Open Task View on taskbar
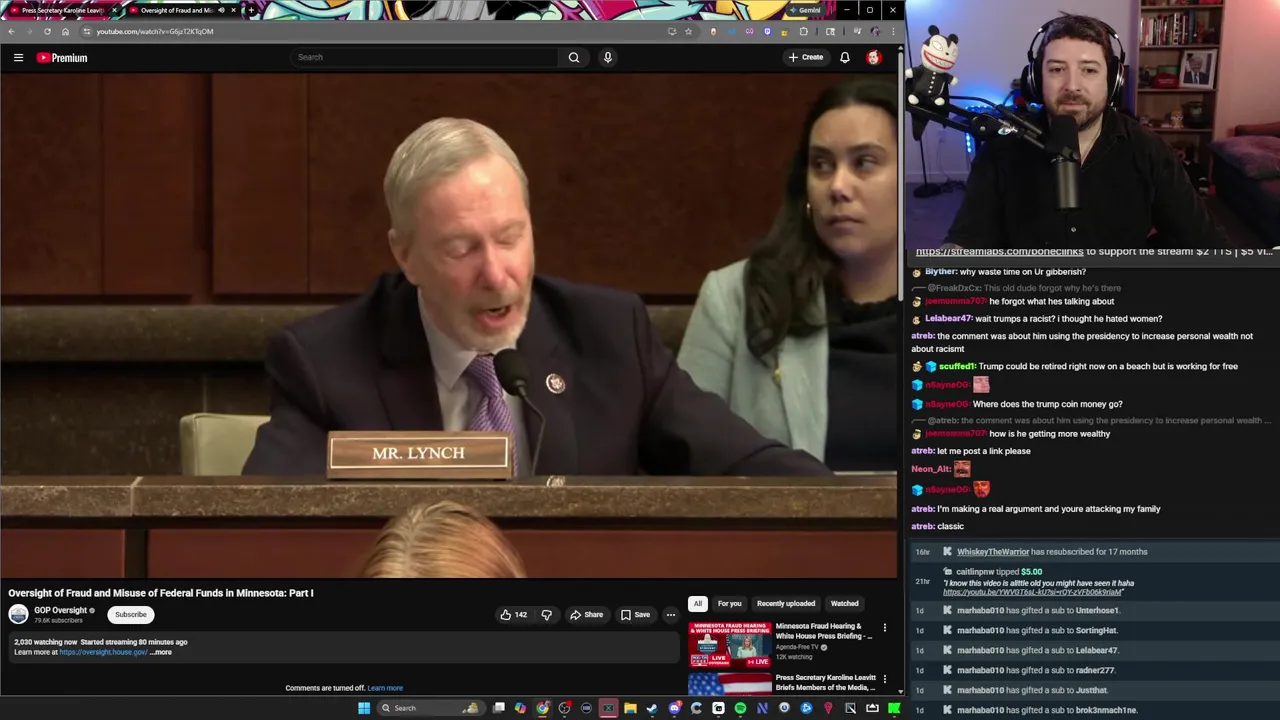The height and width of the screenshot is (720, 1280). (499, 708)
